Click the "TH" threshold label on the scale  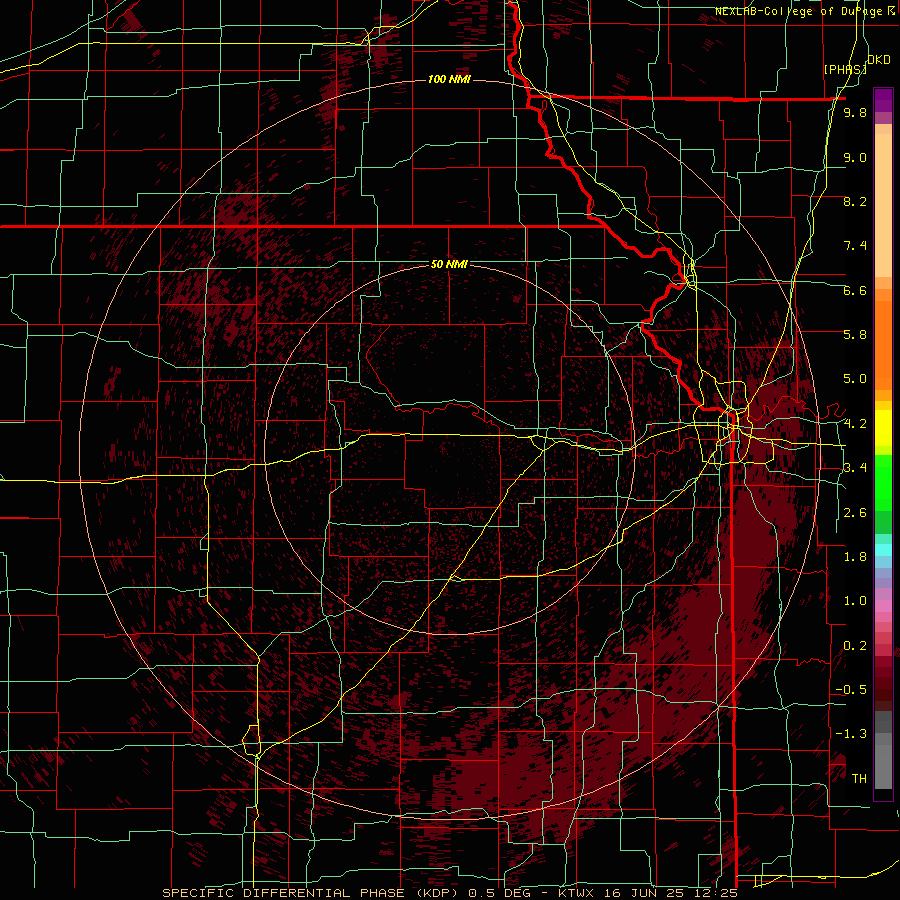coord(859,779)
